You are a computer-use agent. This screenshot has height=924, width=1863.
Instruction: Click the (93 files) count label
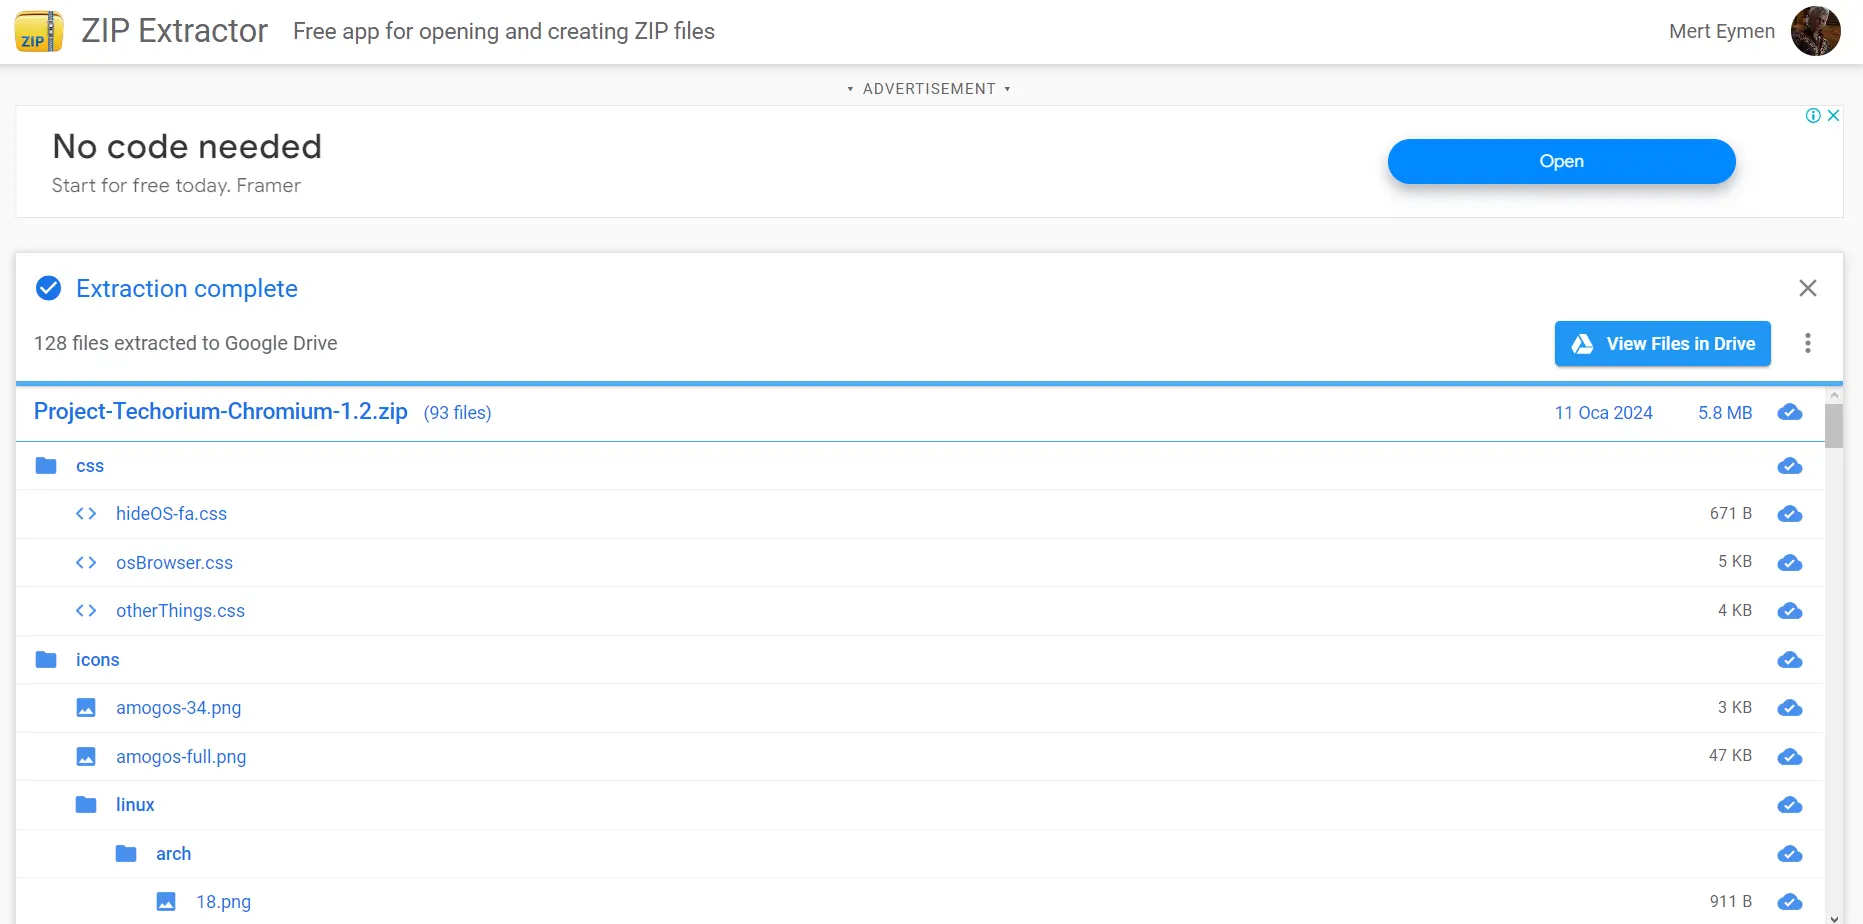click(x=457, y=413)
